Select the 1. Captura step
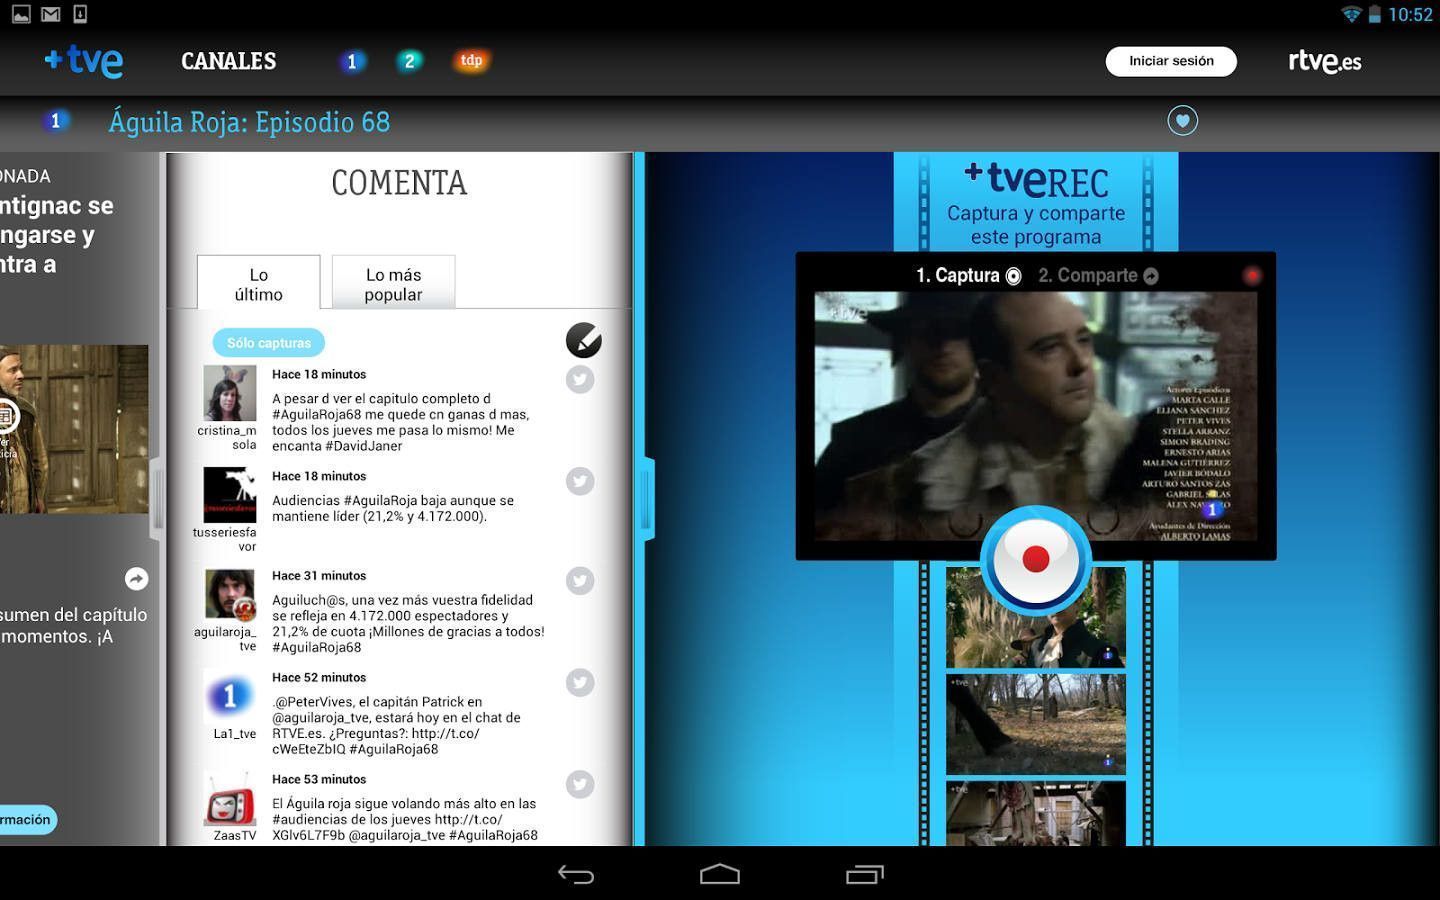Viewport: 1440px width, 900px height. point(968,275)
